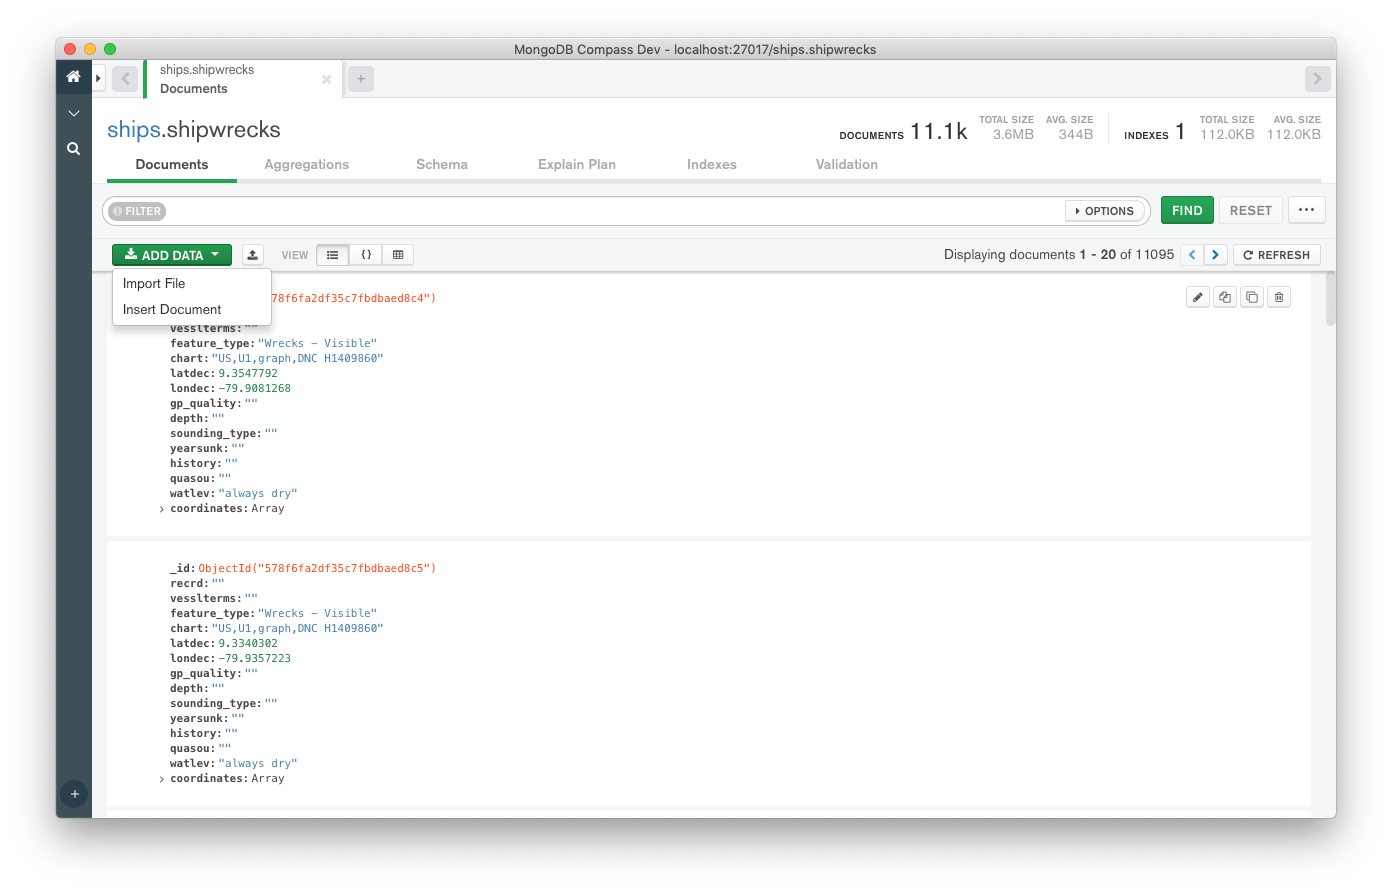Screen dimensions: 1392x892
Task: Click the plus icon at sidebar bottom
Action: point(74,794)
